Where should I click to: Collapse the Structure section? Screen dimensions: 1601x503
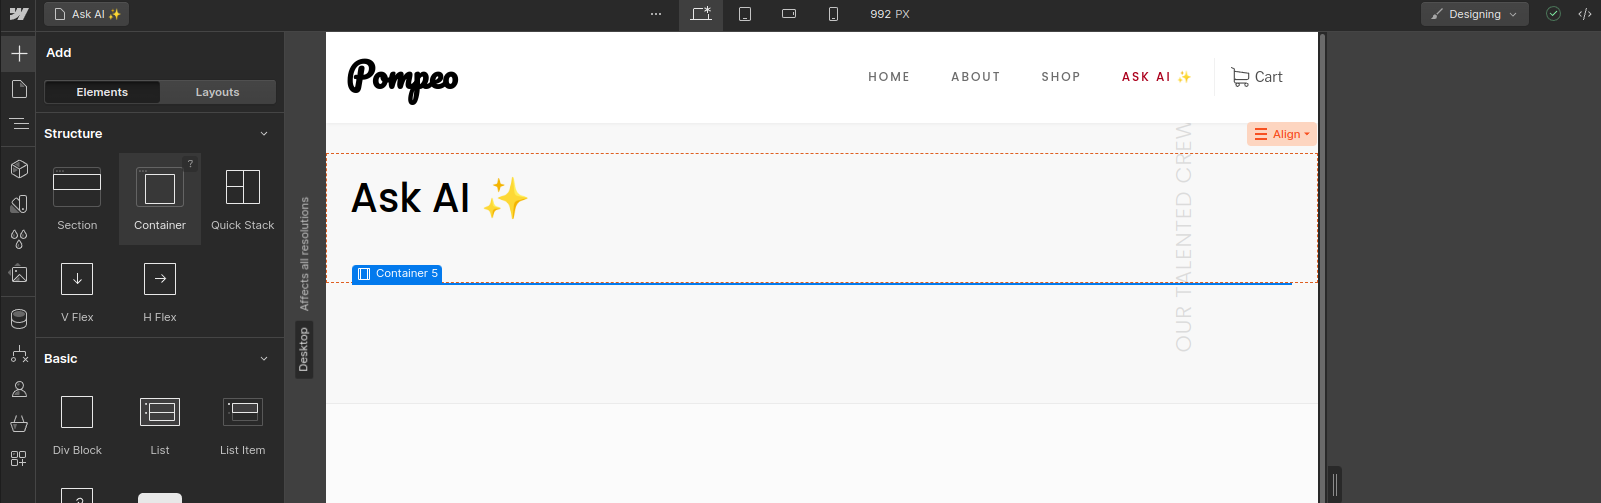click(264, 134)
